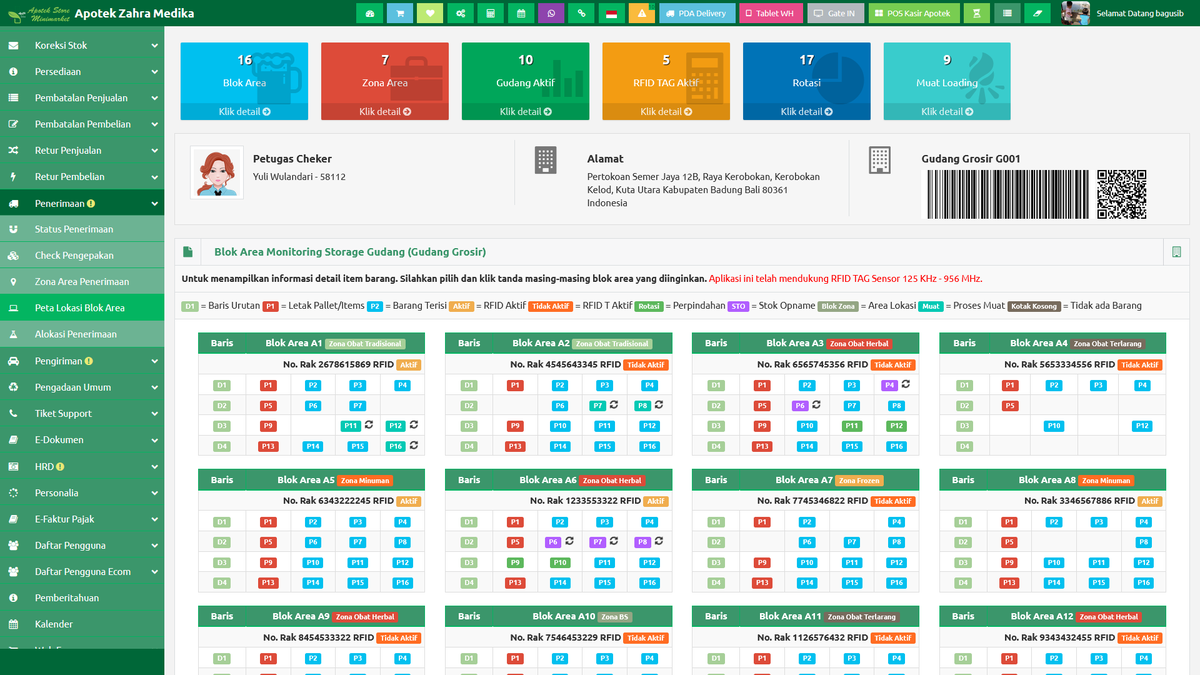
Task: Click the Pengiriman truck icon in sidebar
Action: pyautogui.click(x=13, y=361)
